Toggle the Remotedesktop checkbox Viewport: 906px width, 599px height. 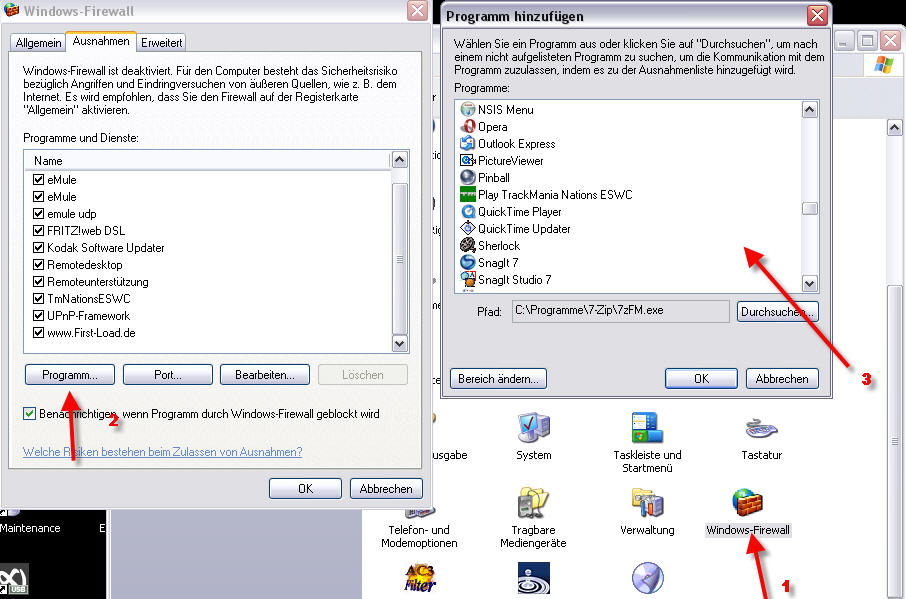coord(39,265)
